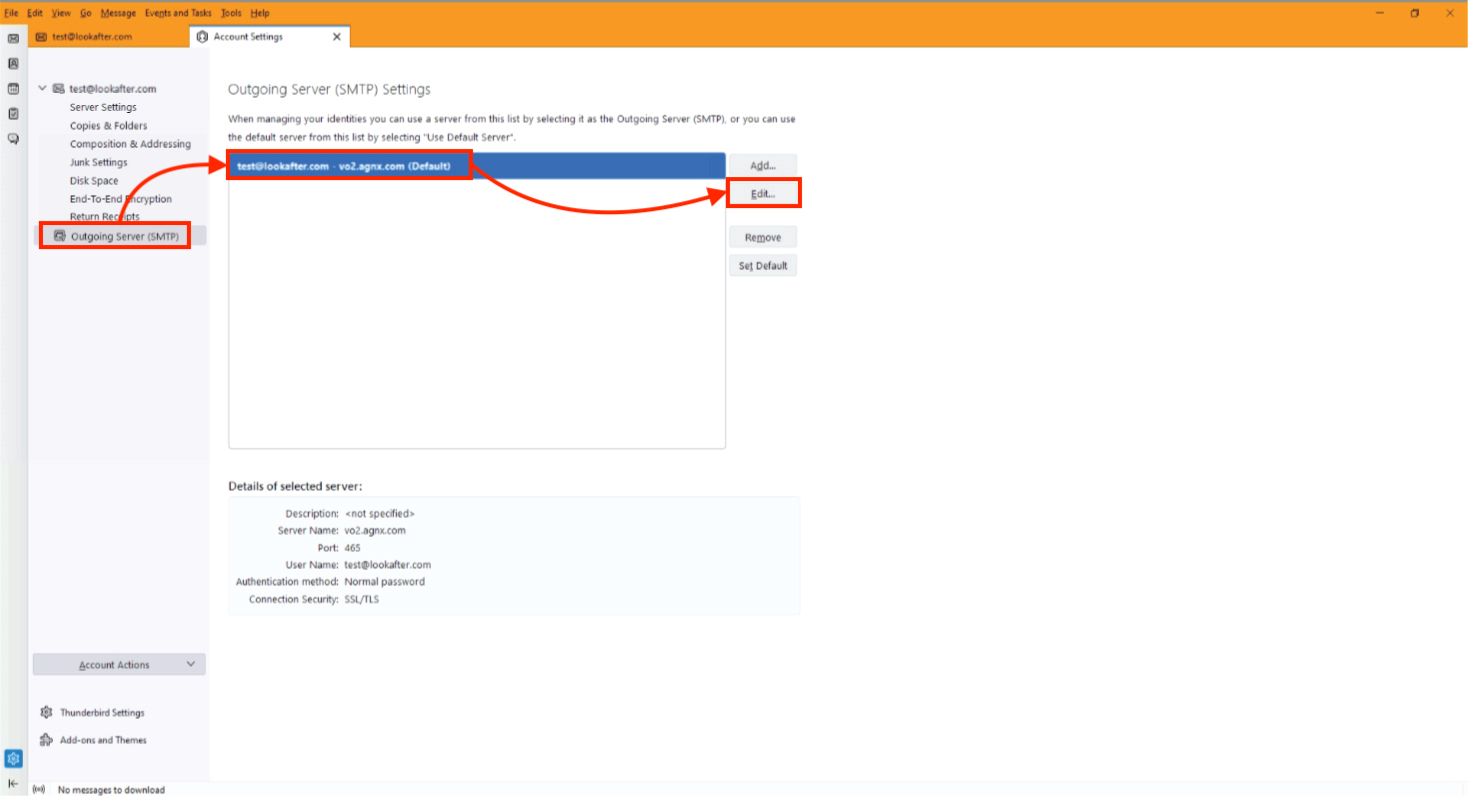
Task: Open Server Settings in account tree
Action: tap(103, 107)
